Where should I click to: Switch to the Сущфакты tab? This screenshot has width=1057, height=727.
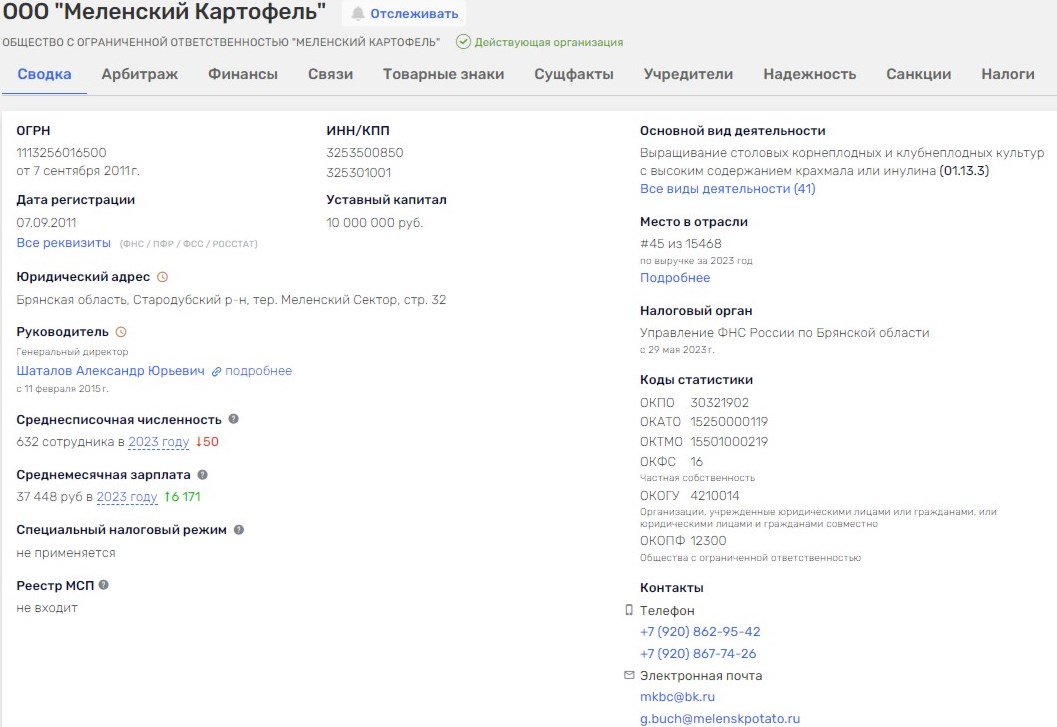(x=574, y=74)
